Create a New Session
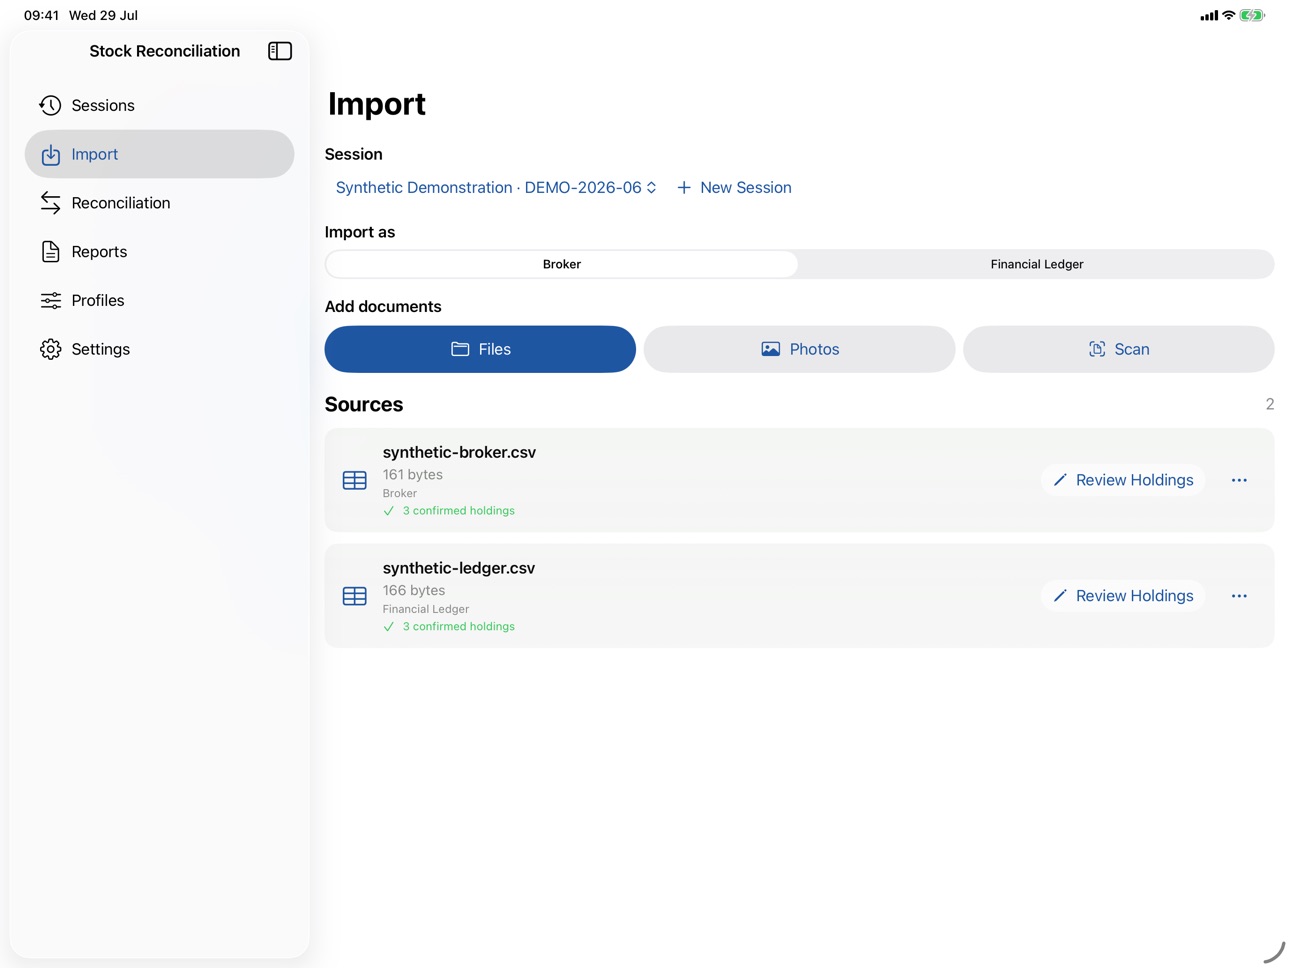This screenshot has height=968, width=1290. [734, 188]
